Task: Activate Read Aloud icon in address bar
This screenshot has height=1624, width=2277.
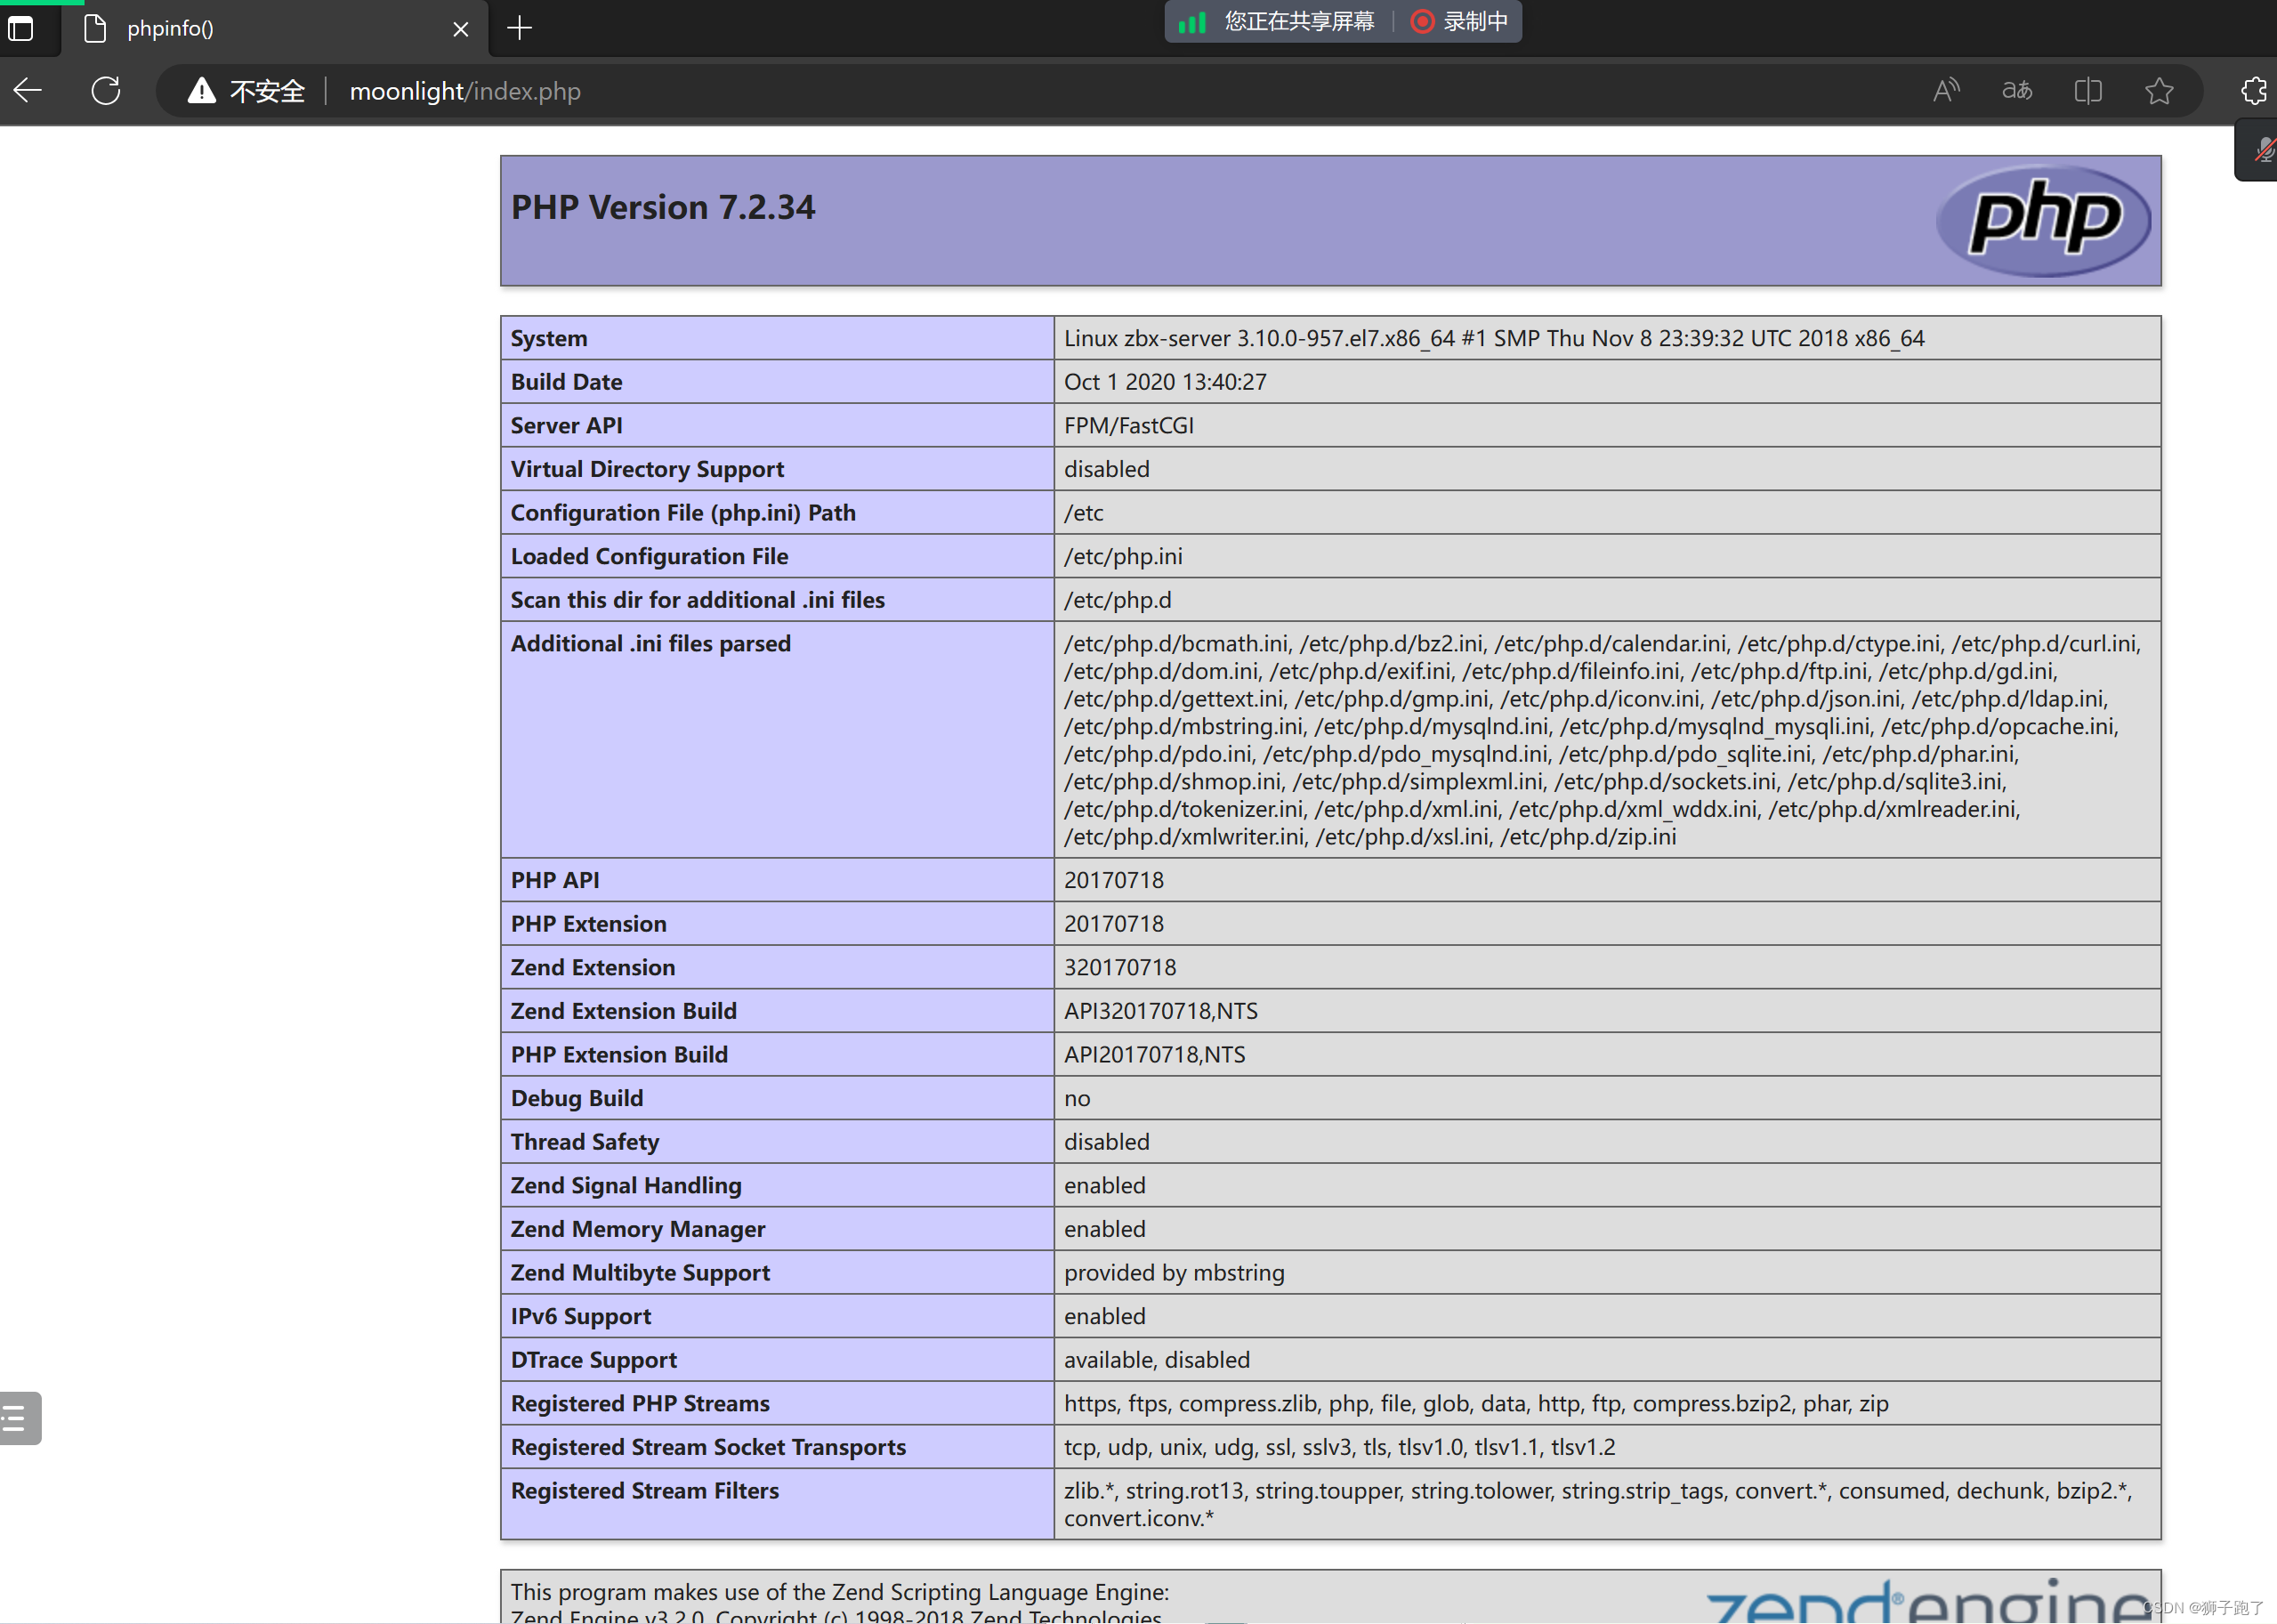Action: (x=1946, y=91)
